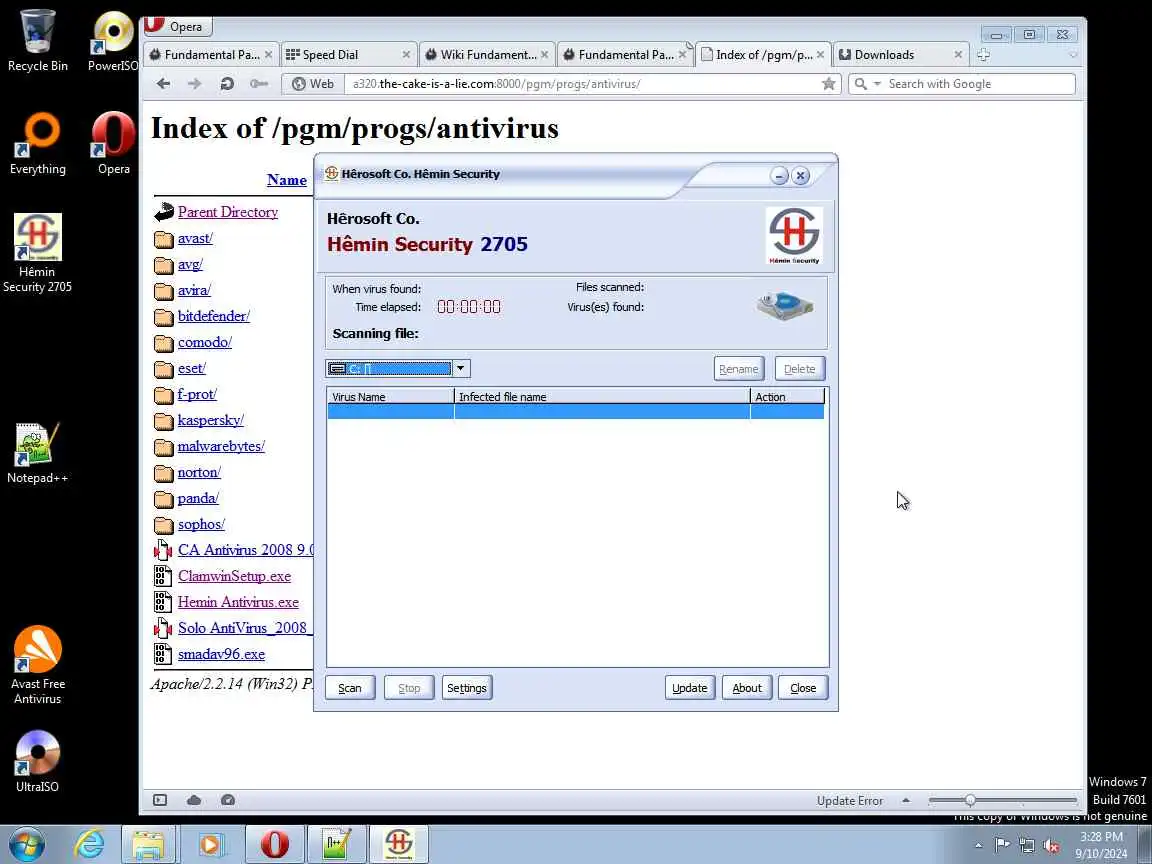Open the Parent Directory link
The height and width of the screenshot is (864, 1152).
pos(228,212)
